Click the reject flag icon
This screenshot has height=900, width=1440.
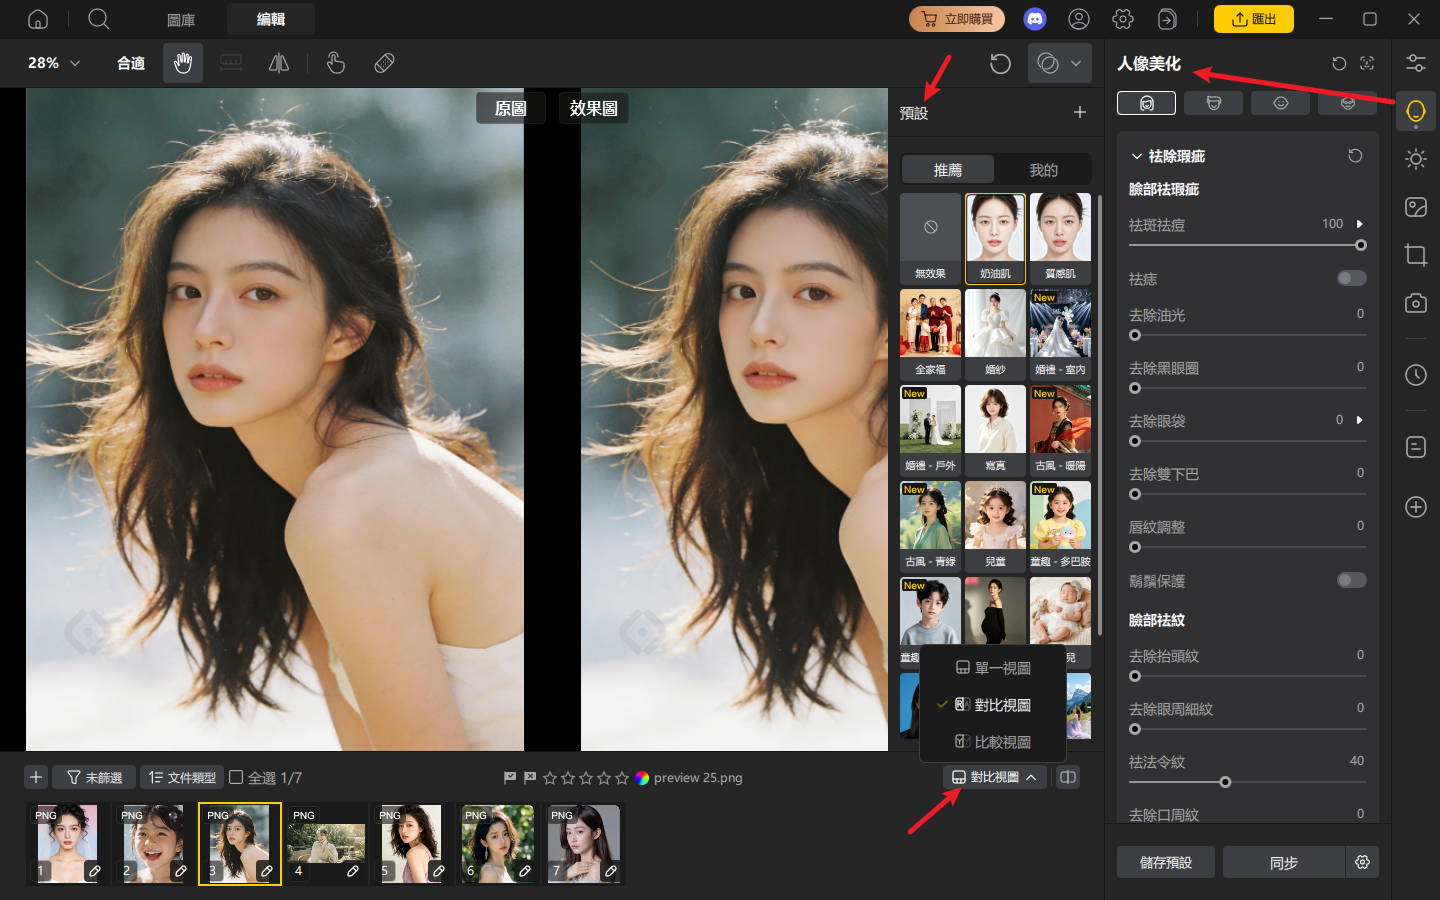(530, 777)
